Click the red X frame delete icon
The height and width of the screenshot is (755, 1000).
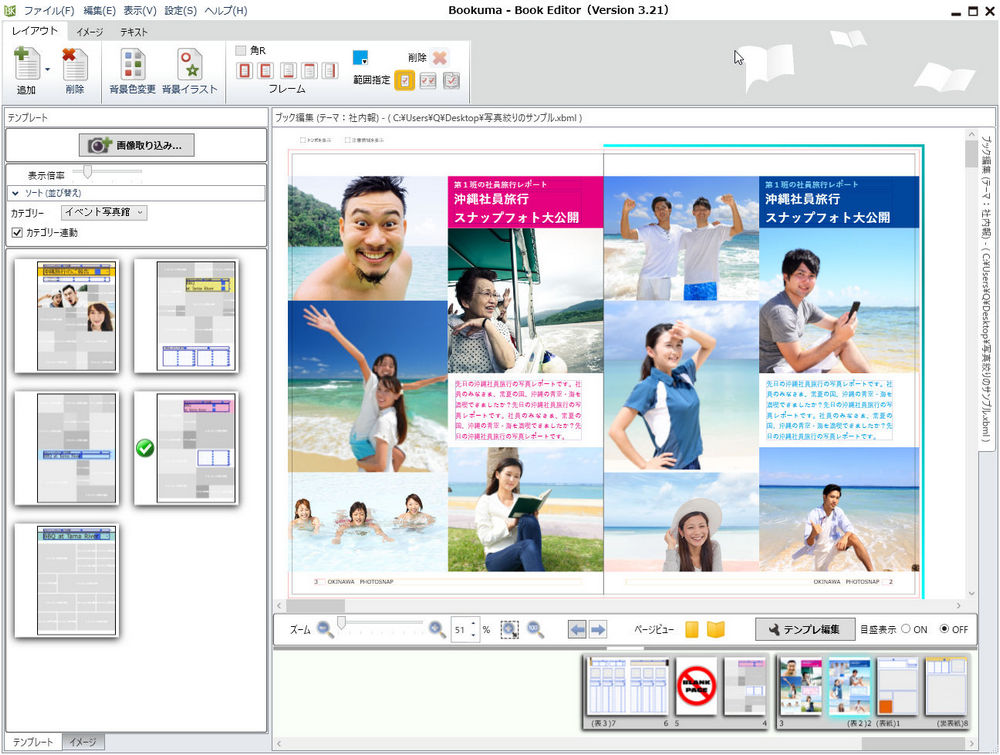coord(440,58)
